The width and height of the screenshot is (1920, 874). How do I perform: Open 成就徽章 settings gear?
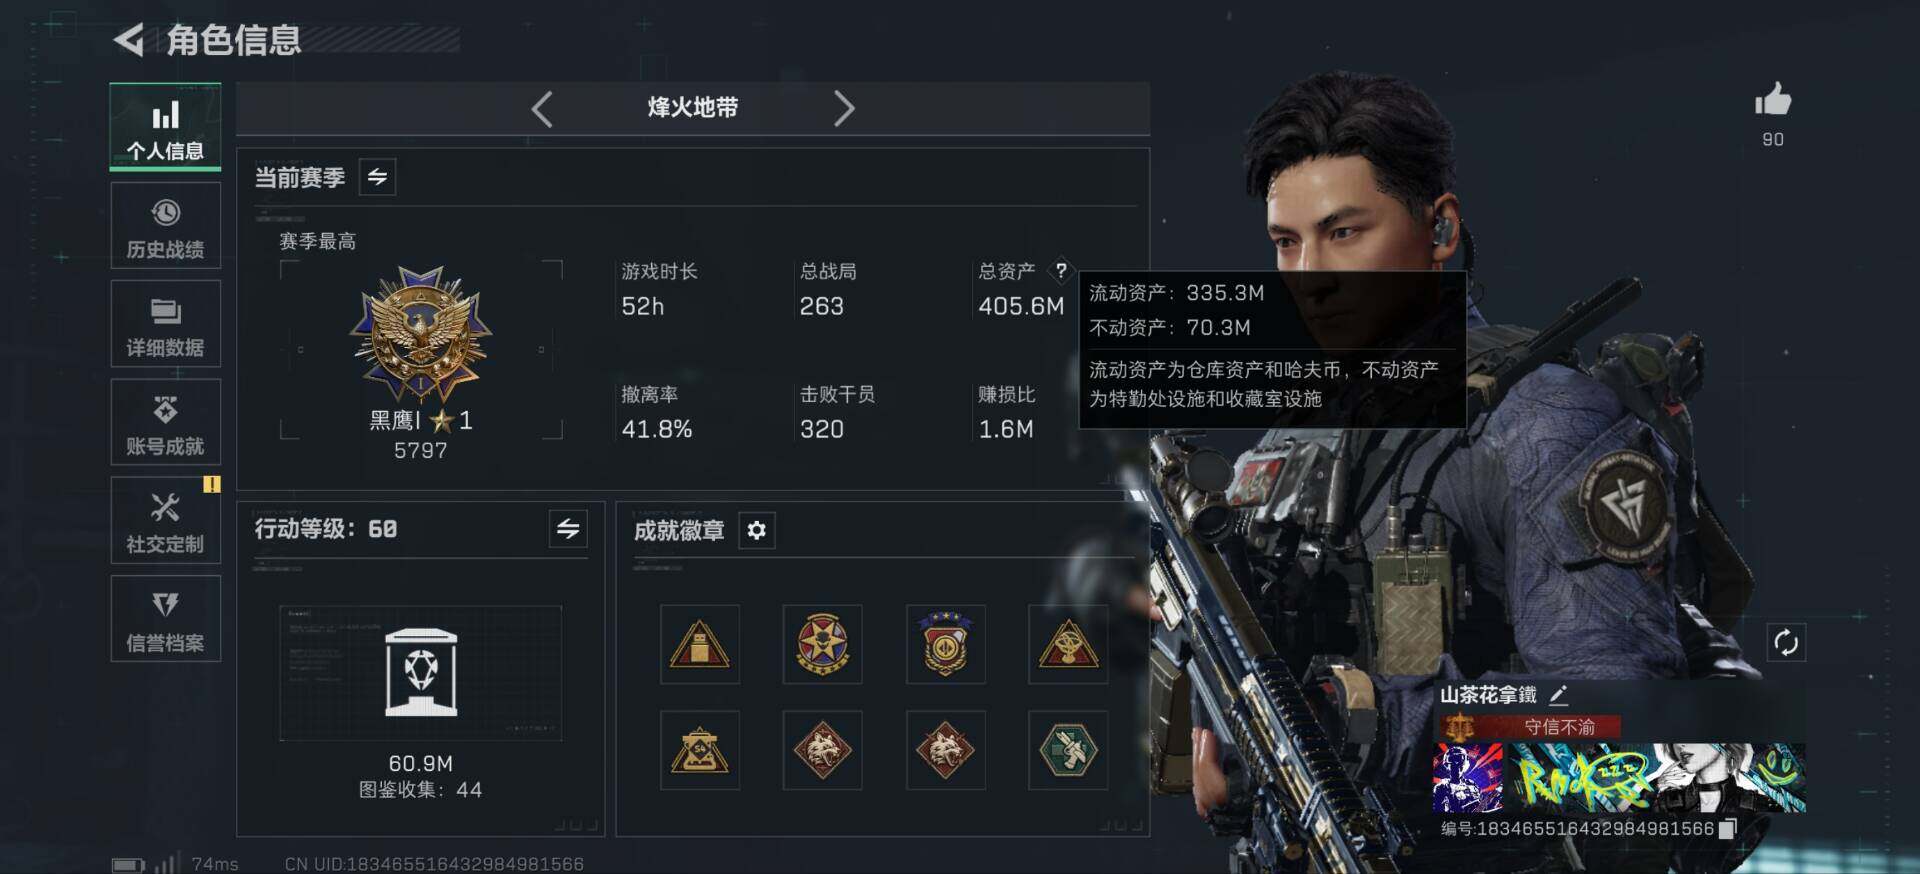tap(757, 530)
